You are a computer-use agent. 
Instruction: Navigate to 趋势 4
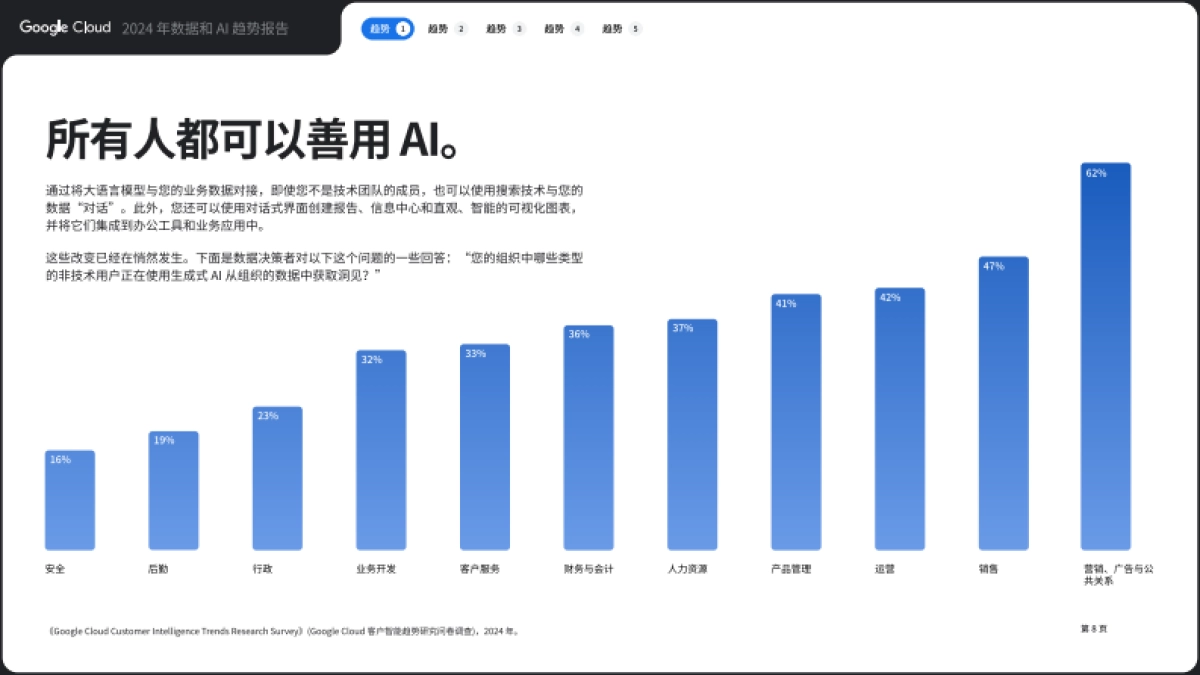561,29
